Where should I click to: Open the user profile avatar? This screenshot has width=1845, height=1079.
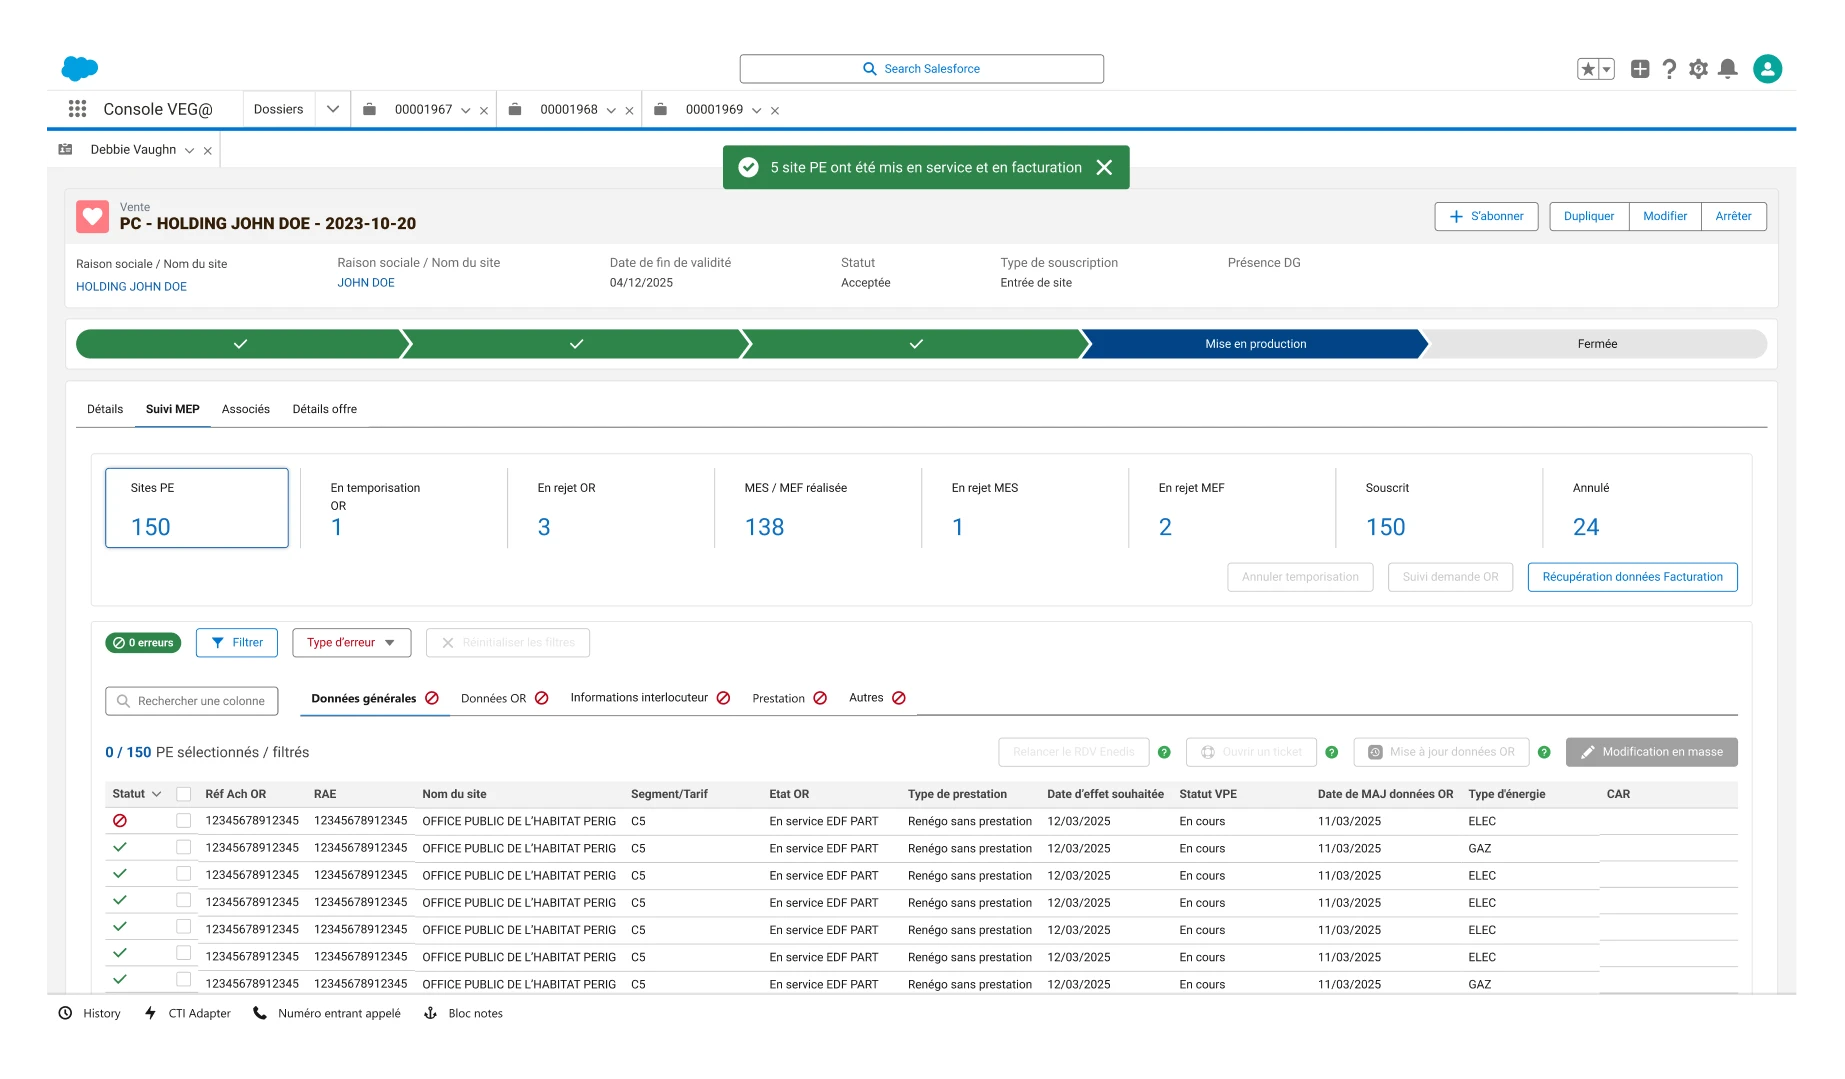[x=1767, y=69]
